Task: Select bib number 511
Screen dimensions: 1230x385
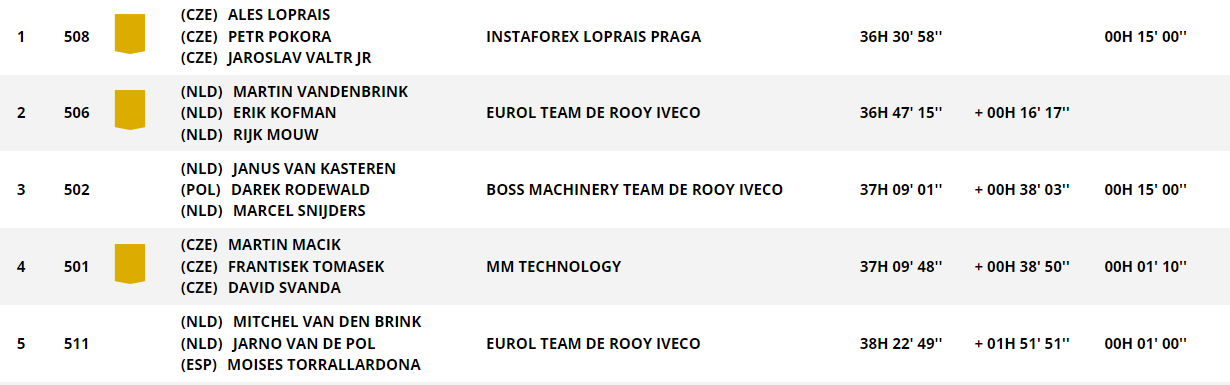Action: click(76, 344)
